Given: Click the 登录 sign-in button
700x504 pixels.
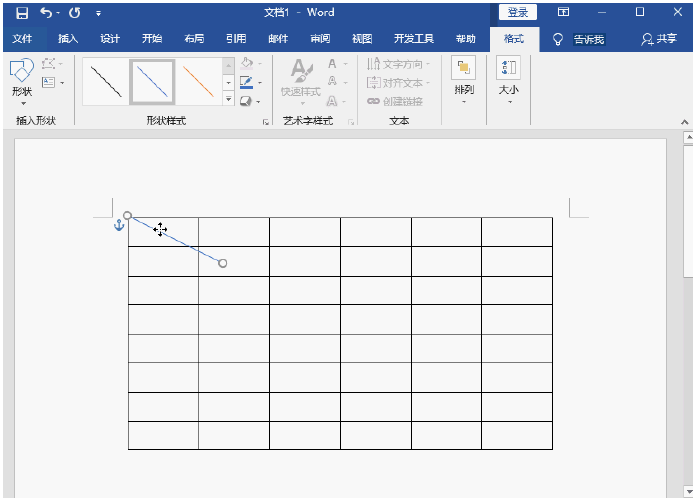Looking at the screenshot, I should [x=517, y=13].
